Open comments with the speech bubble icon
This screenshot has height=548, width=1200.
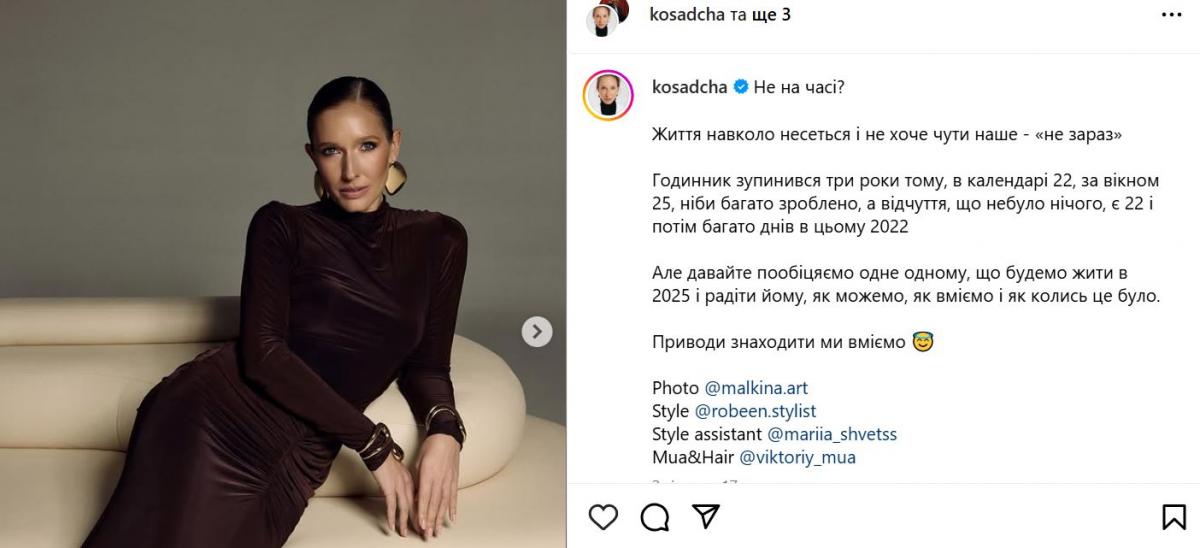tap(655, 516)
